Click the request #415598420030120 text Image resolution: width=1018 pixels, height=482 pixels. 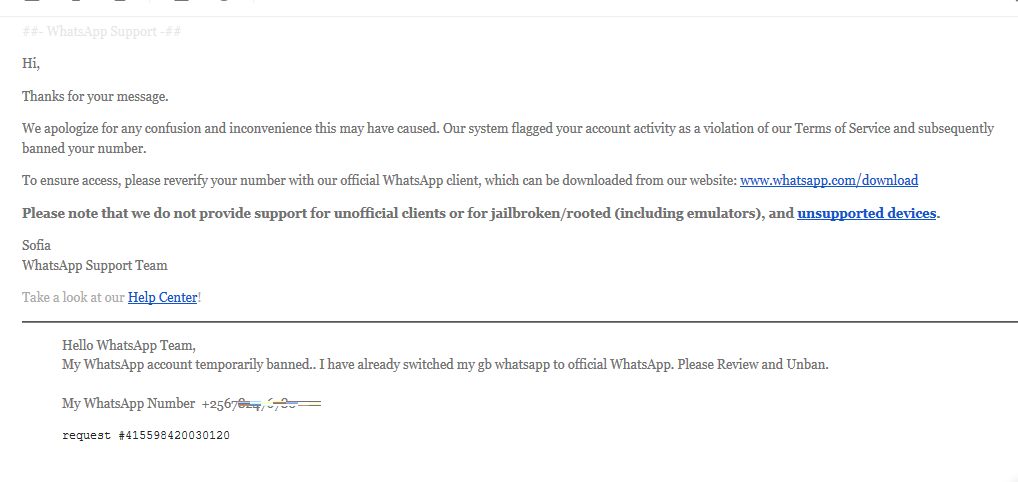(146, 435)
